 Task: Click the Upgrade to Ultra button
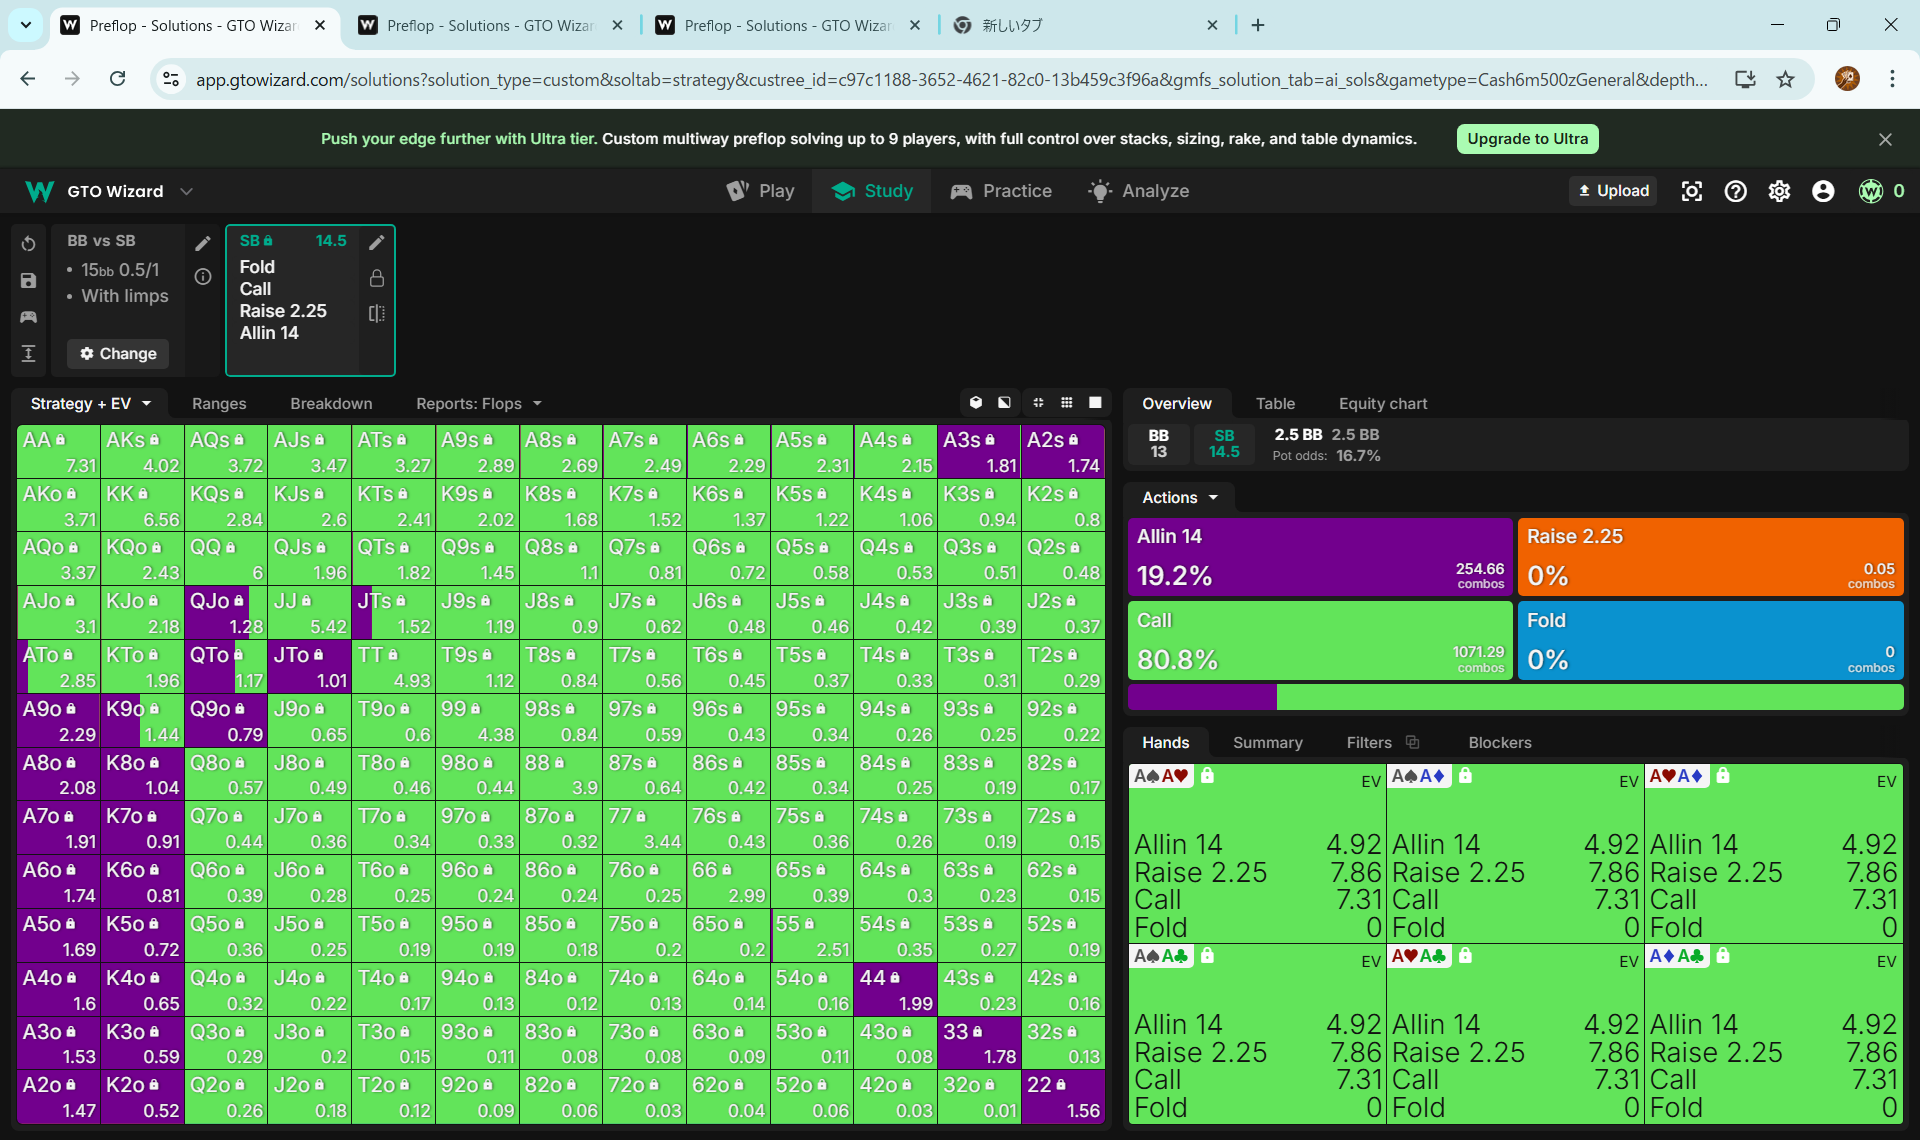click(x=1527, y=139)
